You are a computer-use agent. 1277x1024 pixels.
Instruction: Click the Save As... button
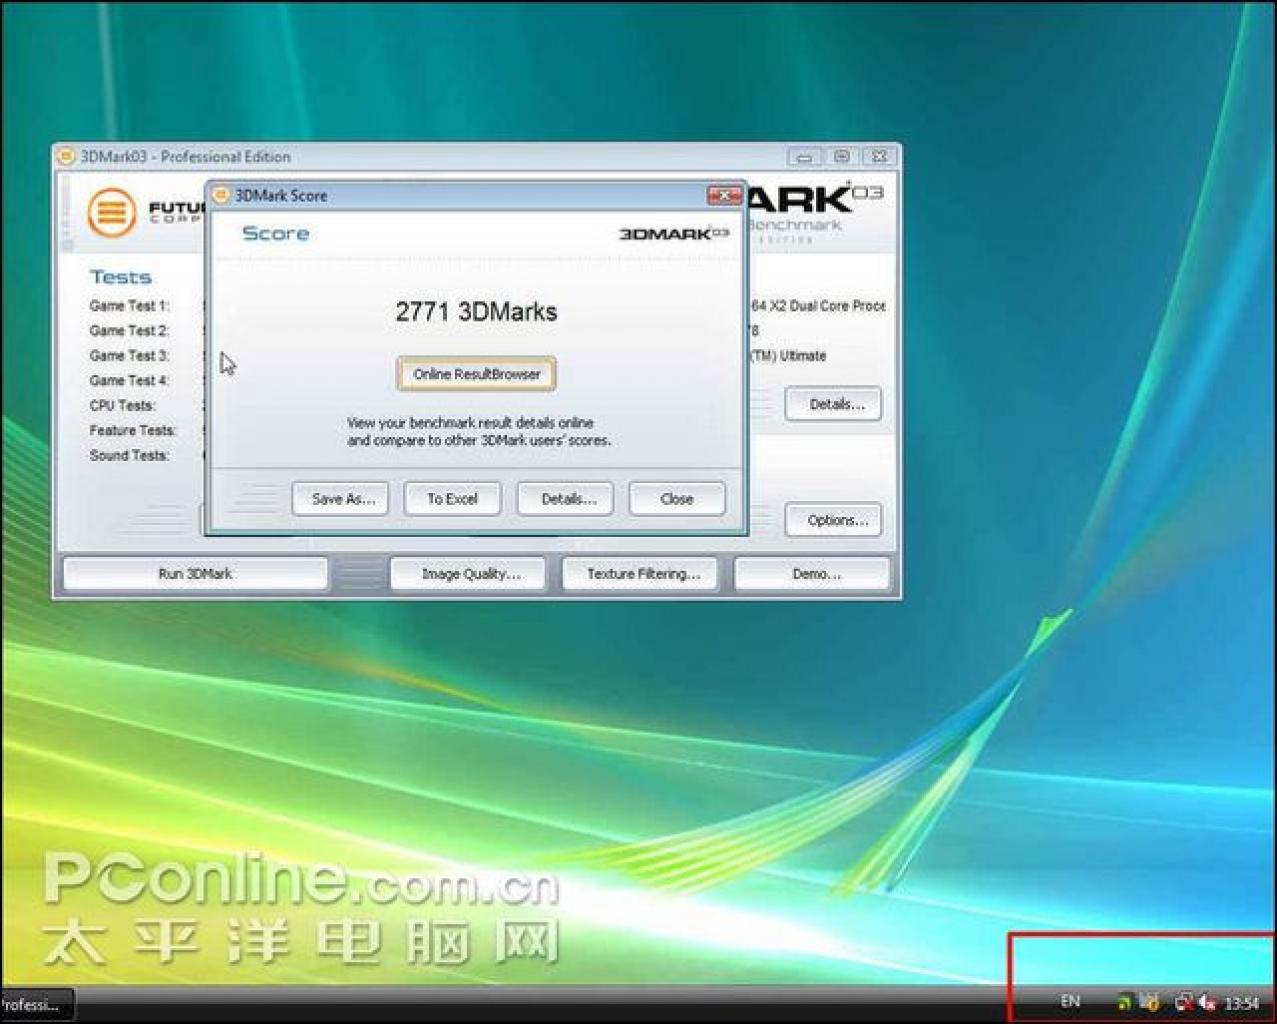(x=341, y=499)
